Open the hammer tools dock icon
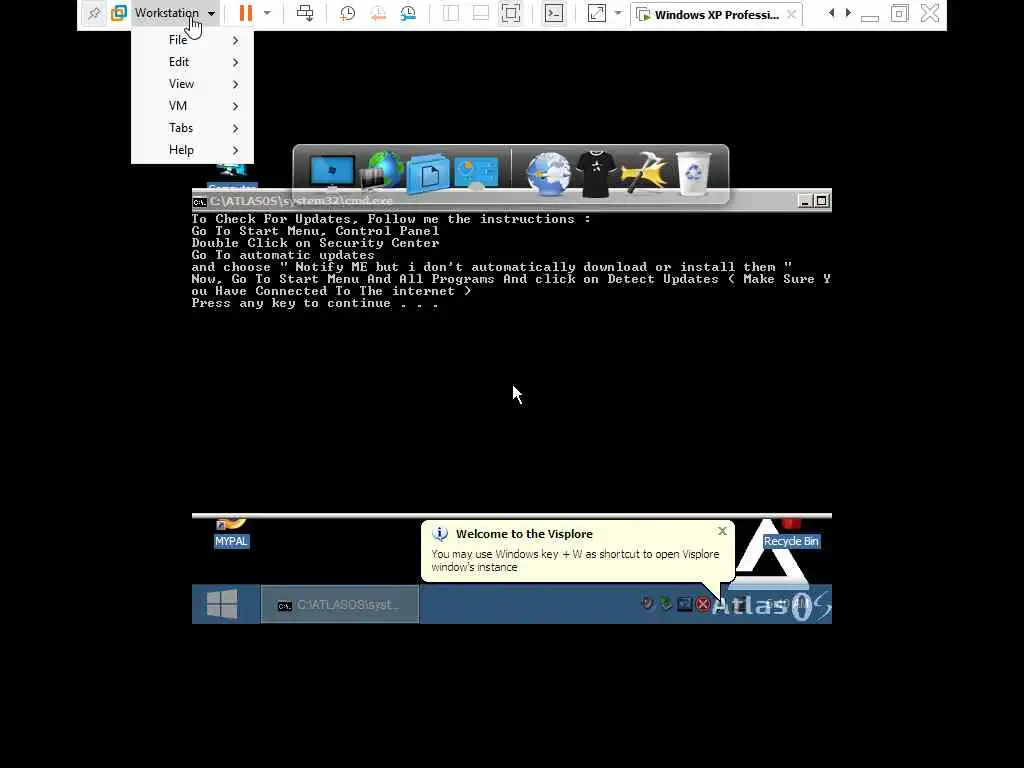Screen dimensions: 1024x768 645,172
